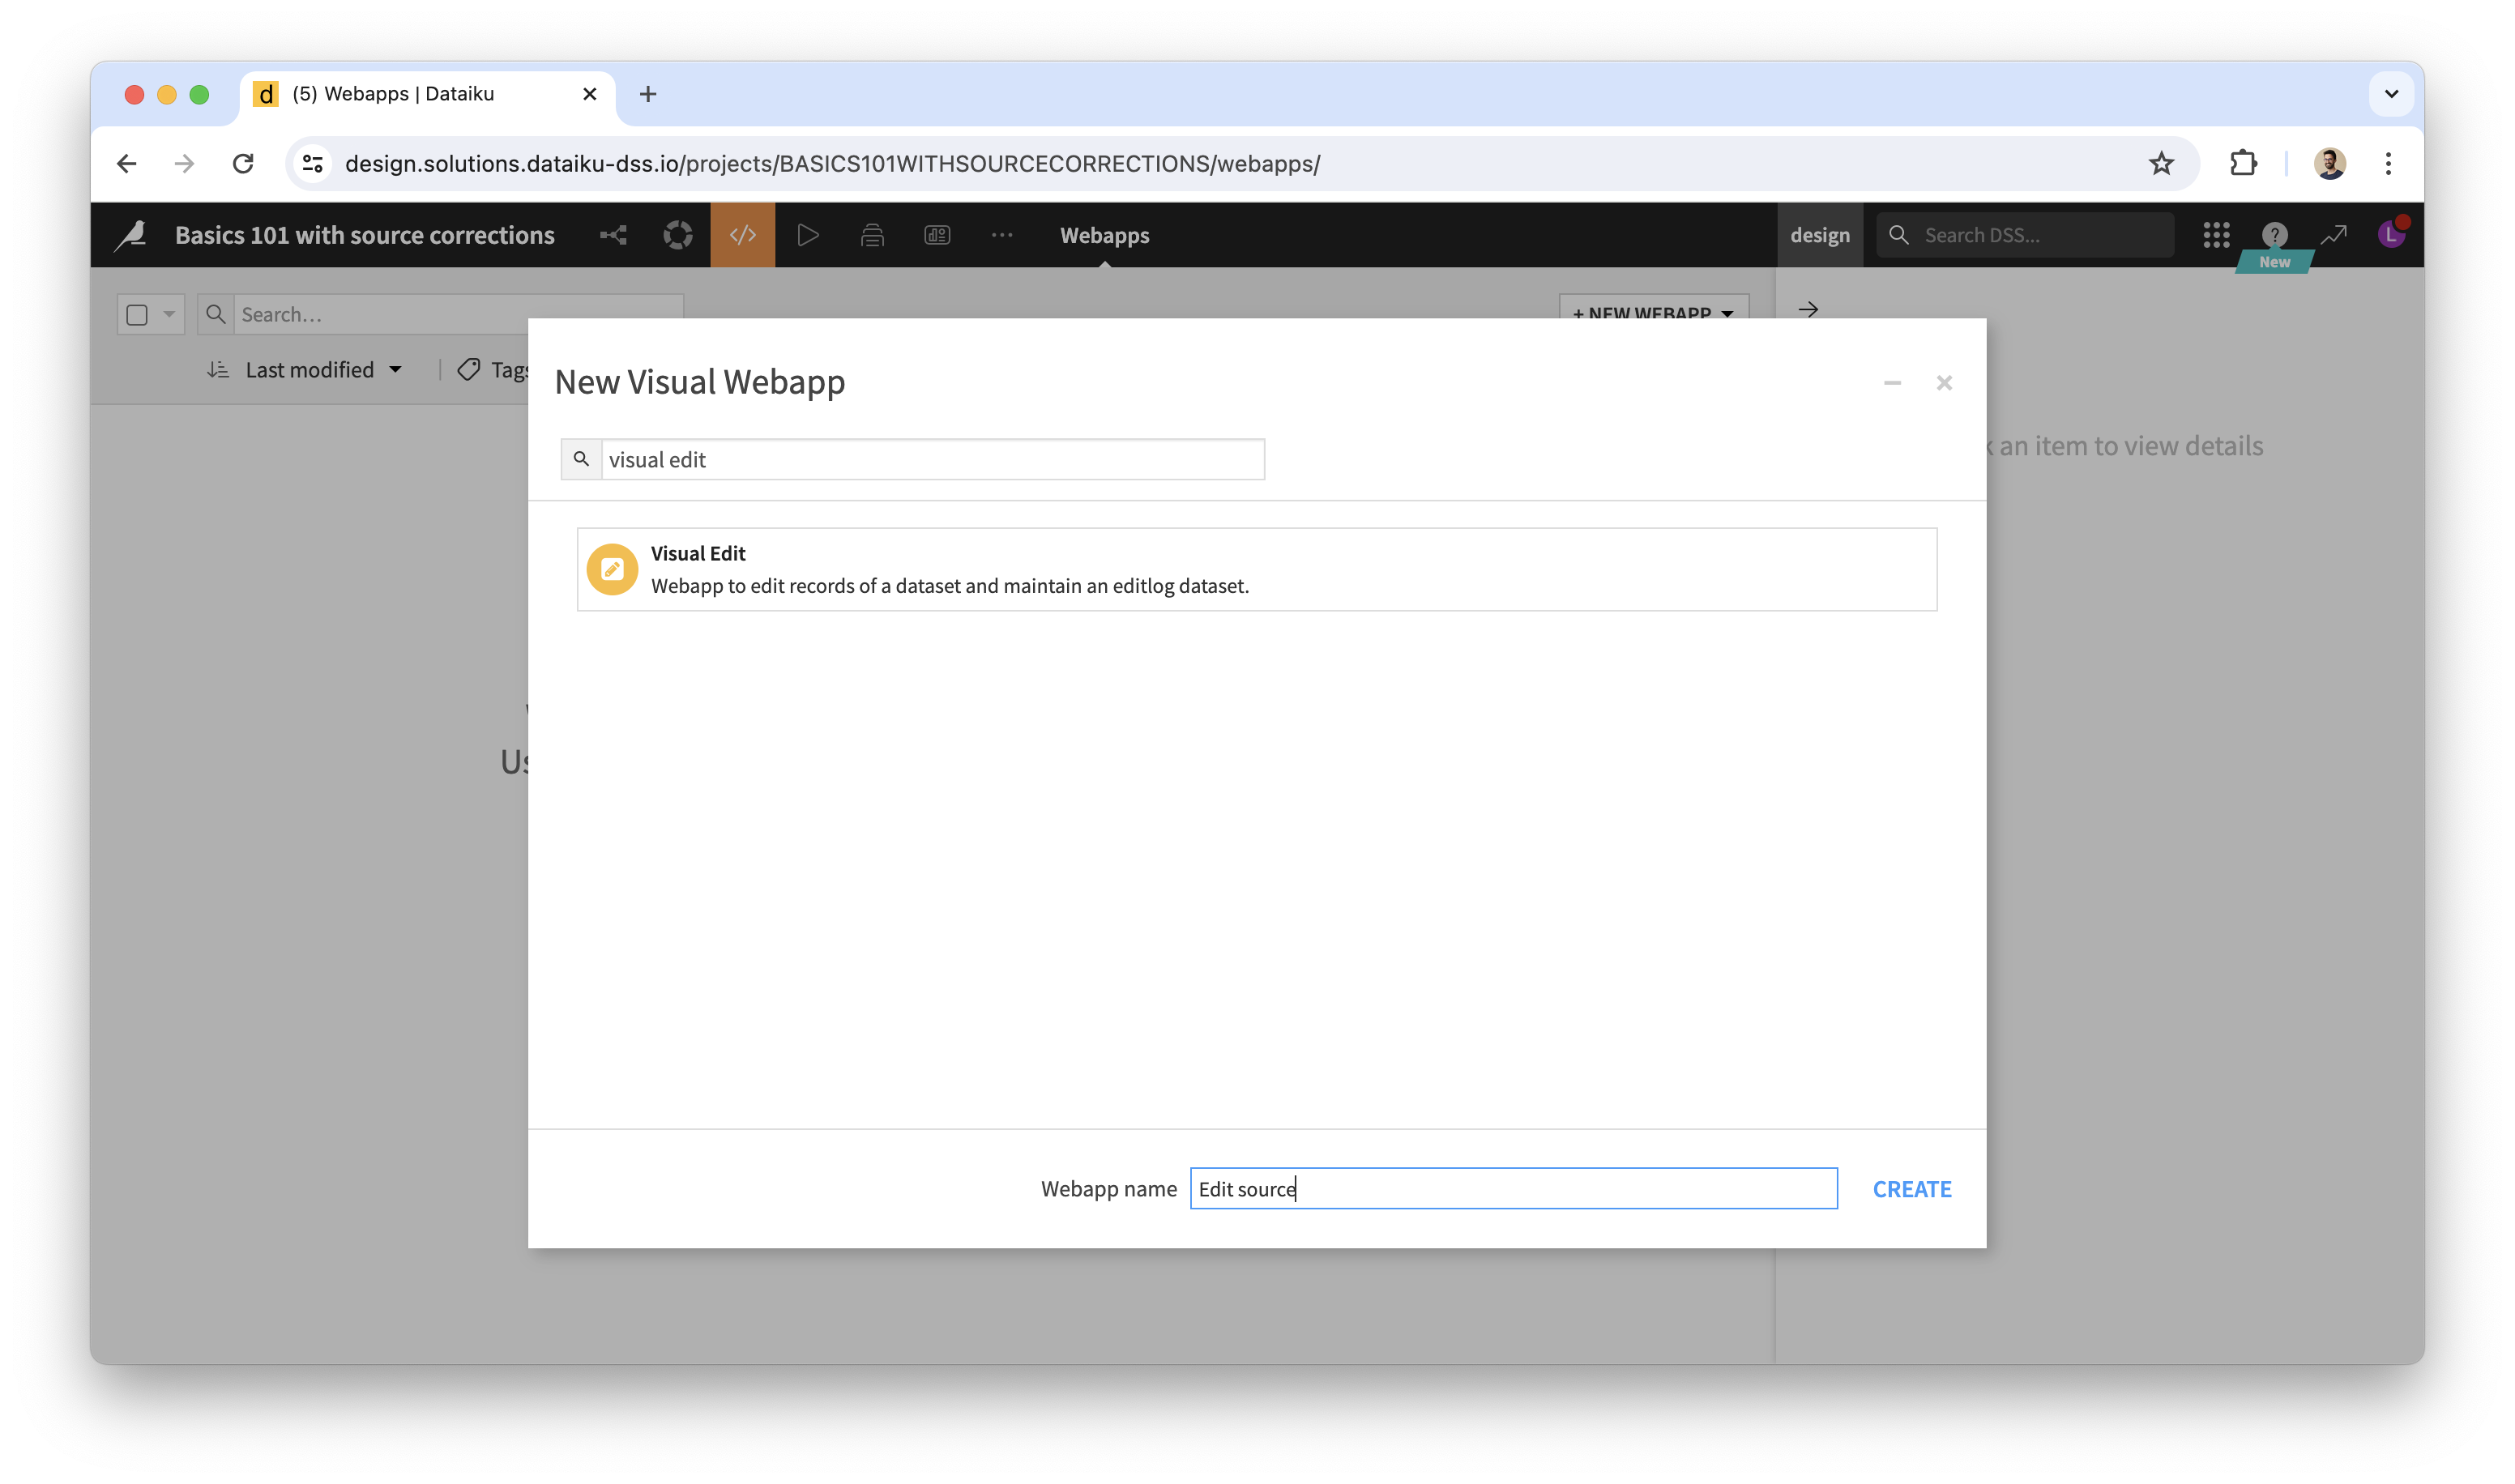
Task: Click the Help question mark icon
Action: click(2274, 235)
